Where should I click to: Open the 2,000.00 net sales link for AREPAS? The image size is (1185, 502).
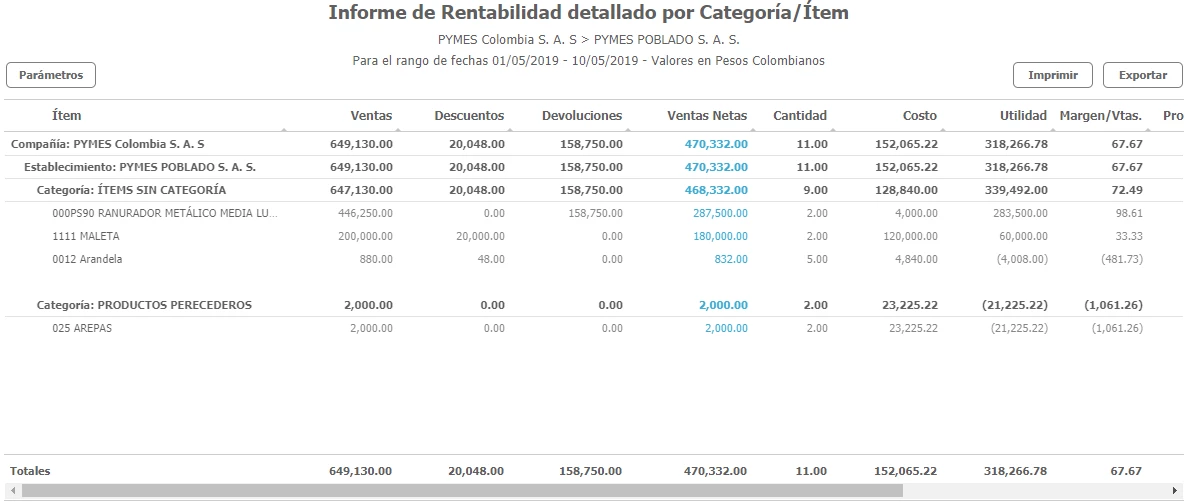pos(726,328)
